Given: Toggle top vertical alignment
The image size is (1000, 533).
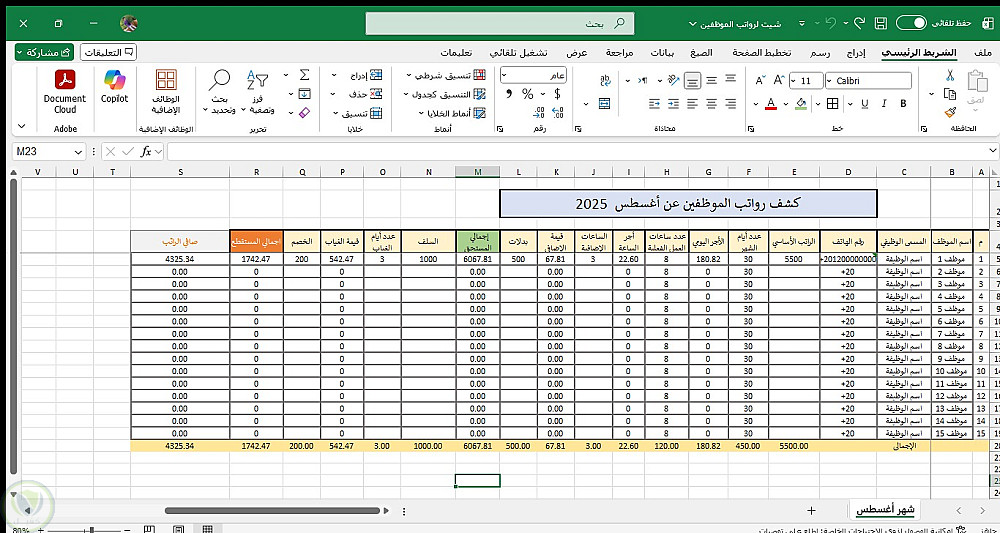Looking at the screenshot, I should pyautogui.click(x=731, y=80).
